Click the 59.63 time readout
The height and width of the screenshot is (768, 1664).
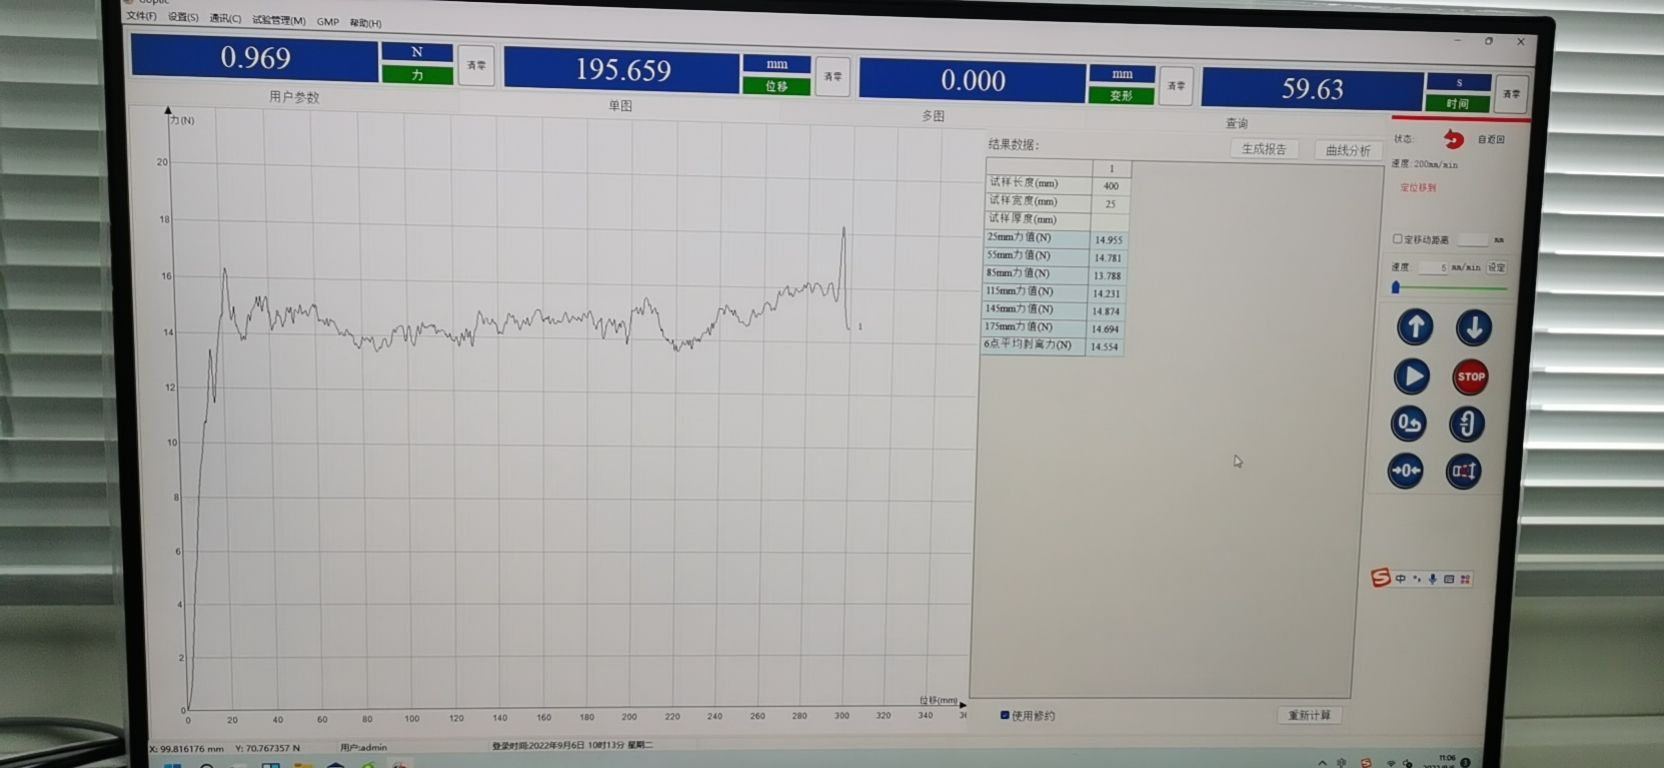[x=1312, y=89]
